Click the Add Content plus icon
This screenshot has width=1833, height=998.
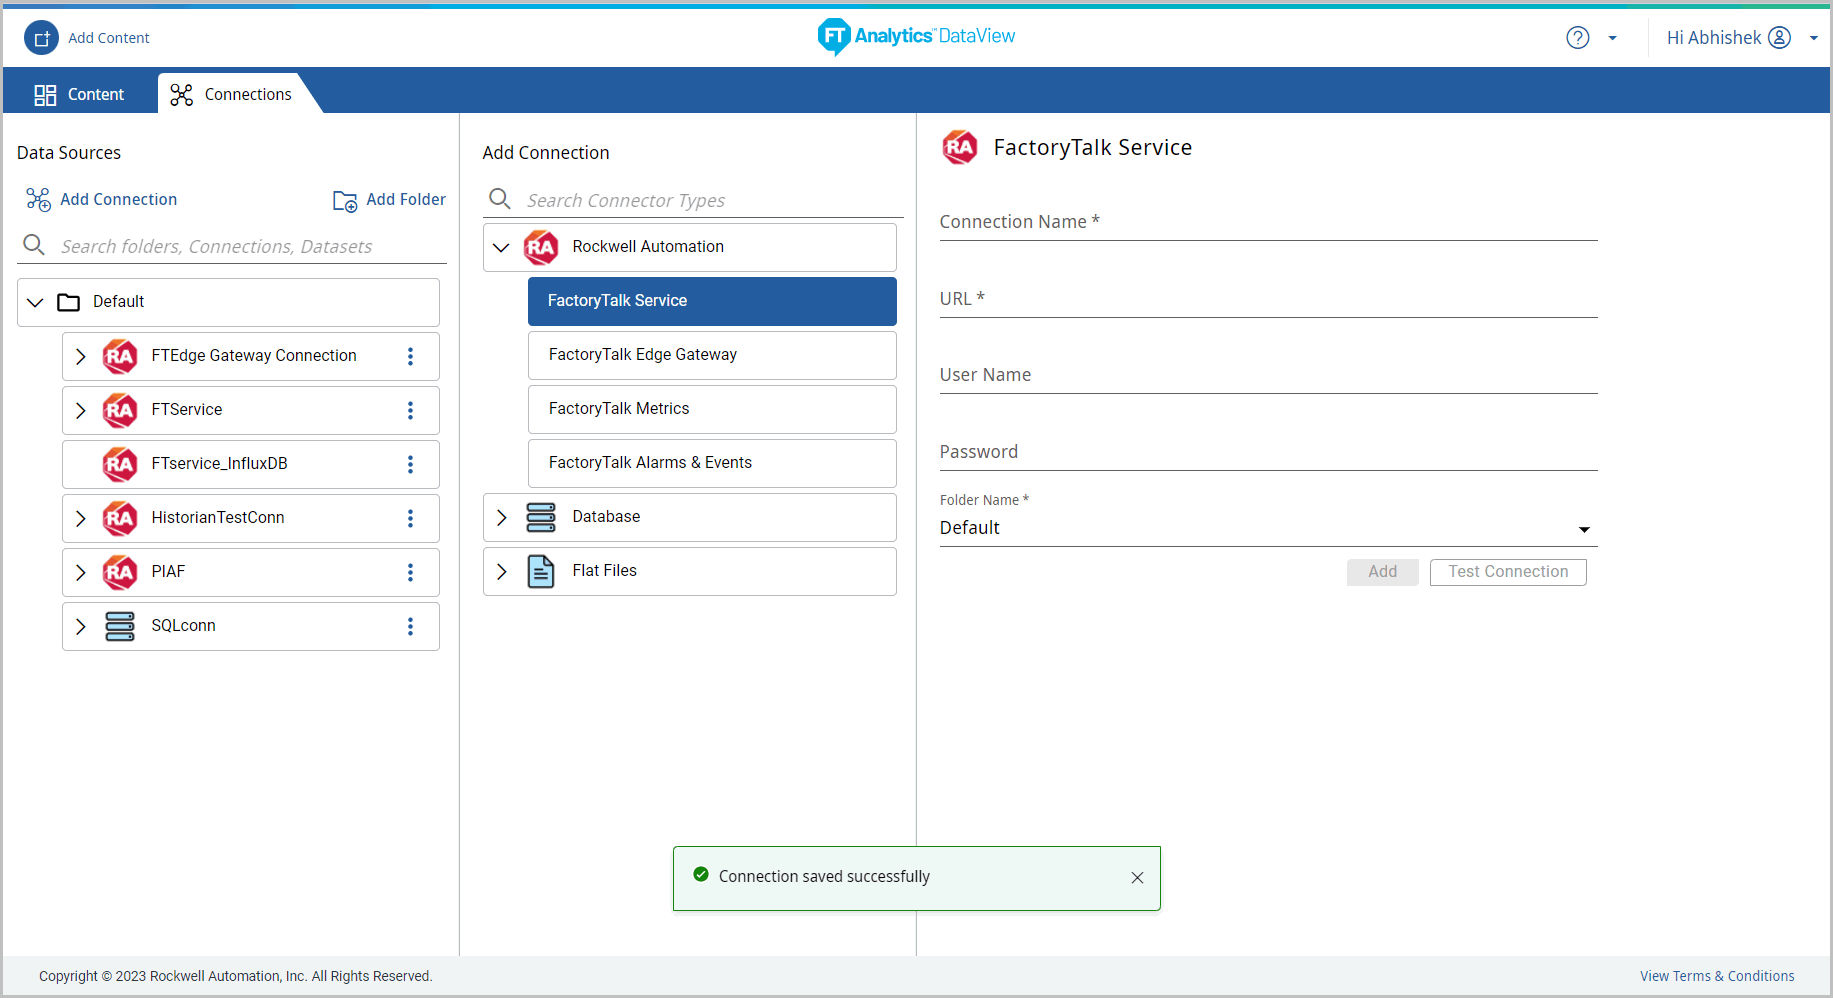[x=41, y=38]
